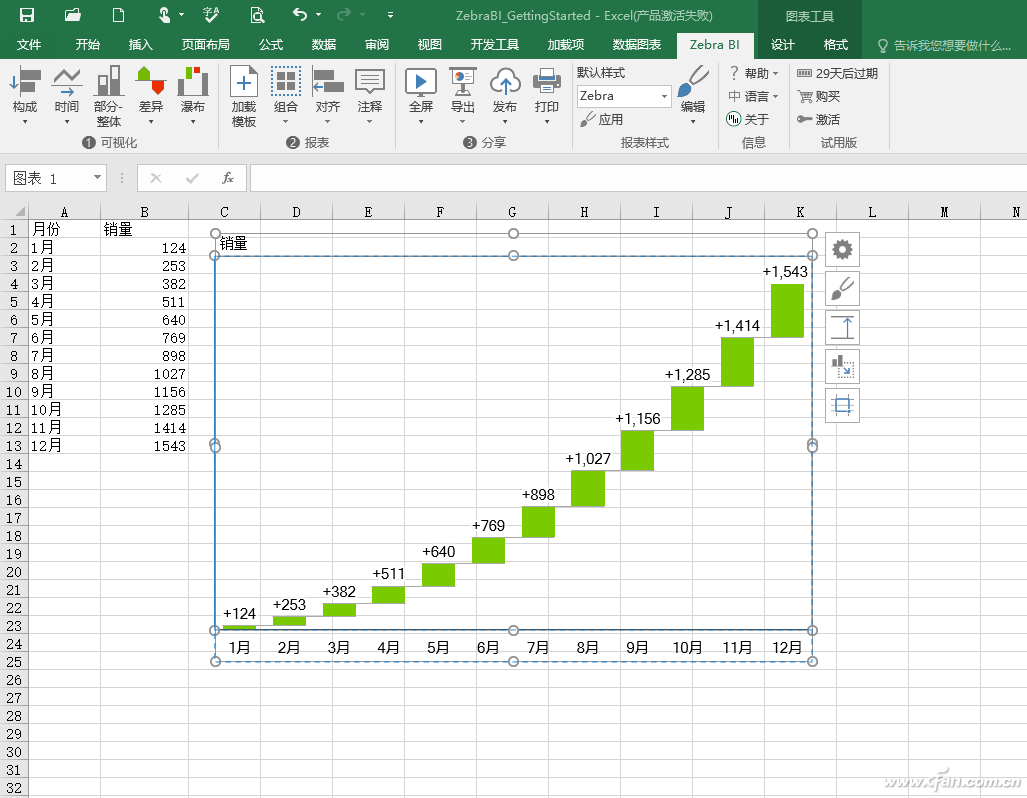Open the 公式 tab
Viewport: 1027px width, 798px height.
coord(271,45)
